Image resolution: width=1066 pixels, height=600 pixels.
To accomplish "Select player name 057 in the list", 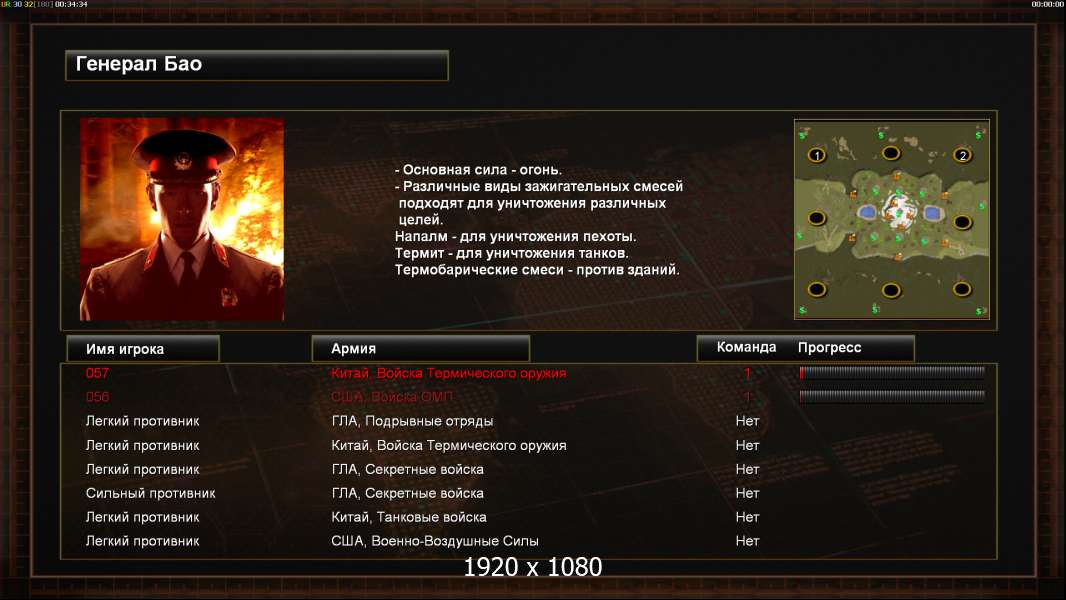I will 97,372.
